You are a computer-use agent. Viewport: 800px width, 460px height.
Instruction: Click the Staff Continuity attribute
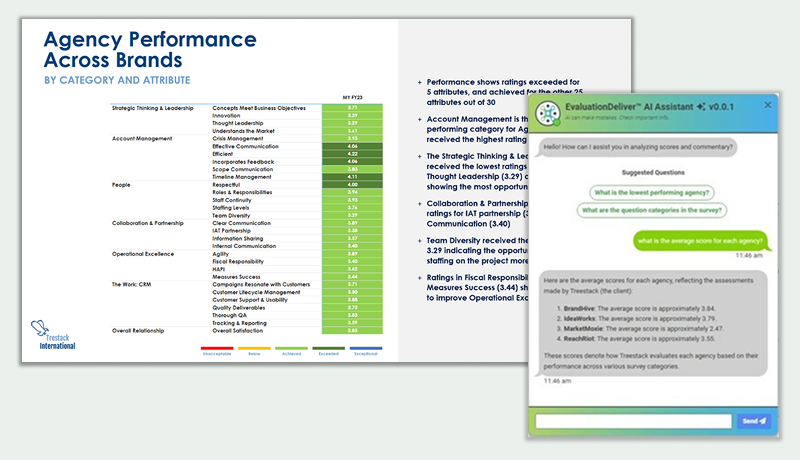click(232, 200)
